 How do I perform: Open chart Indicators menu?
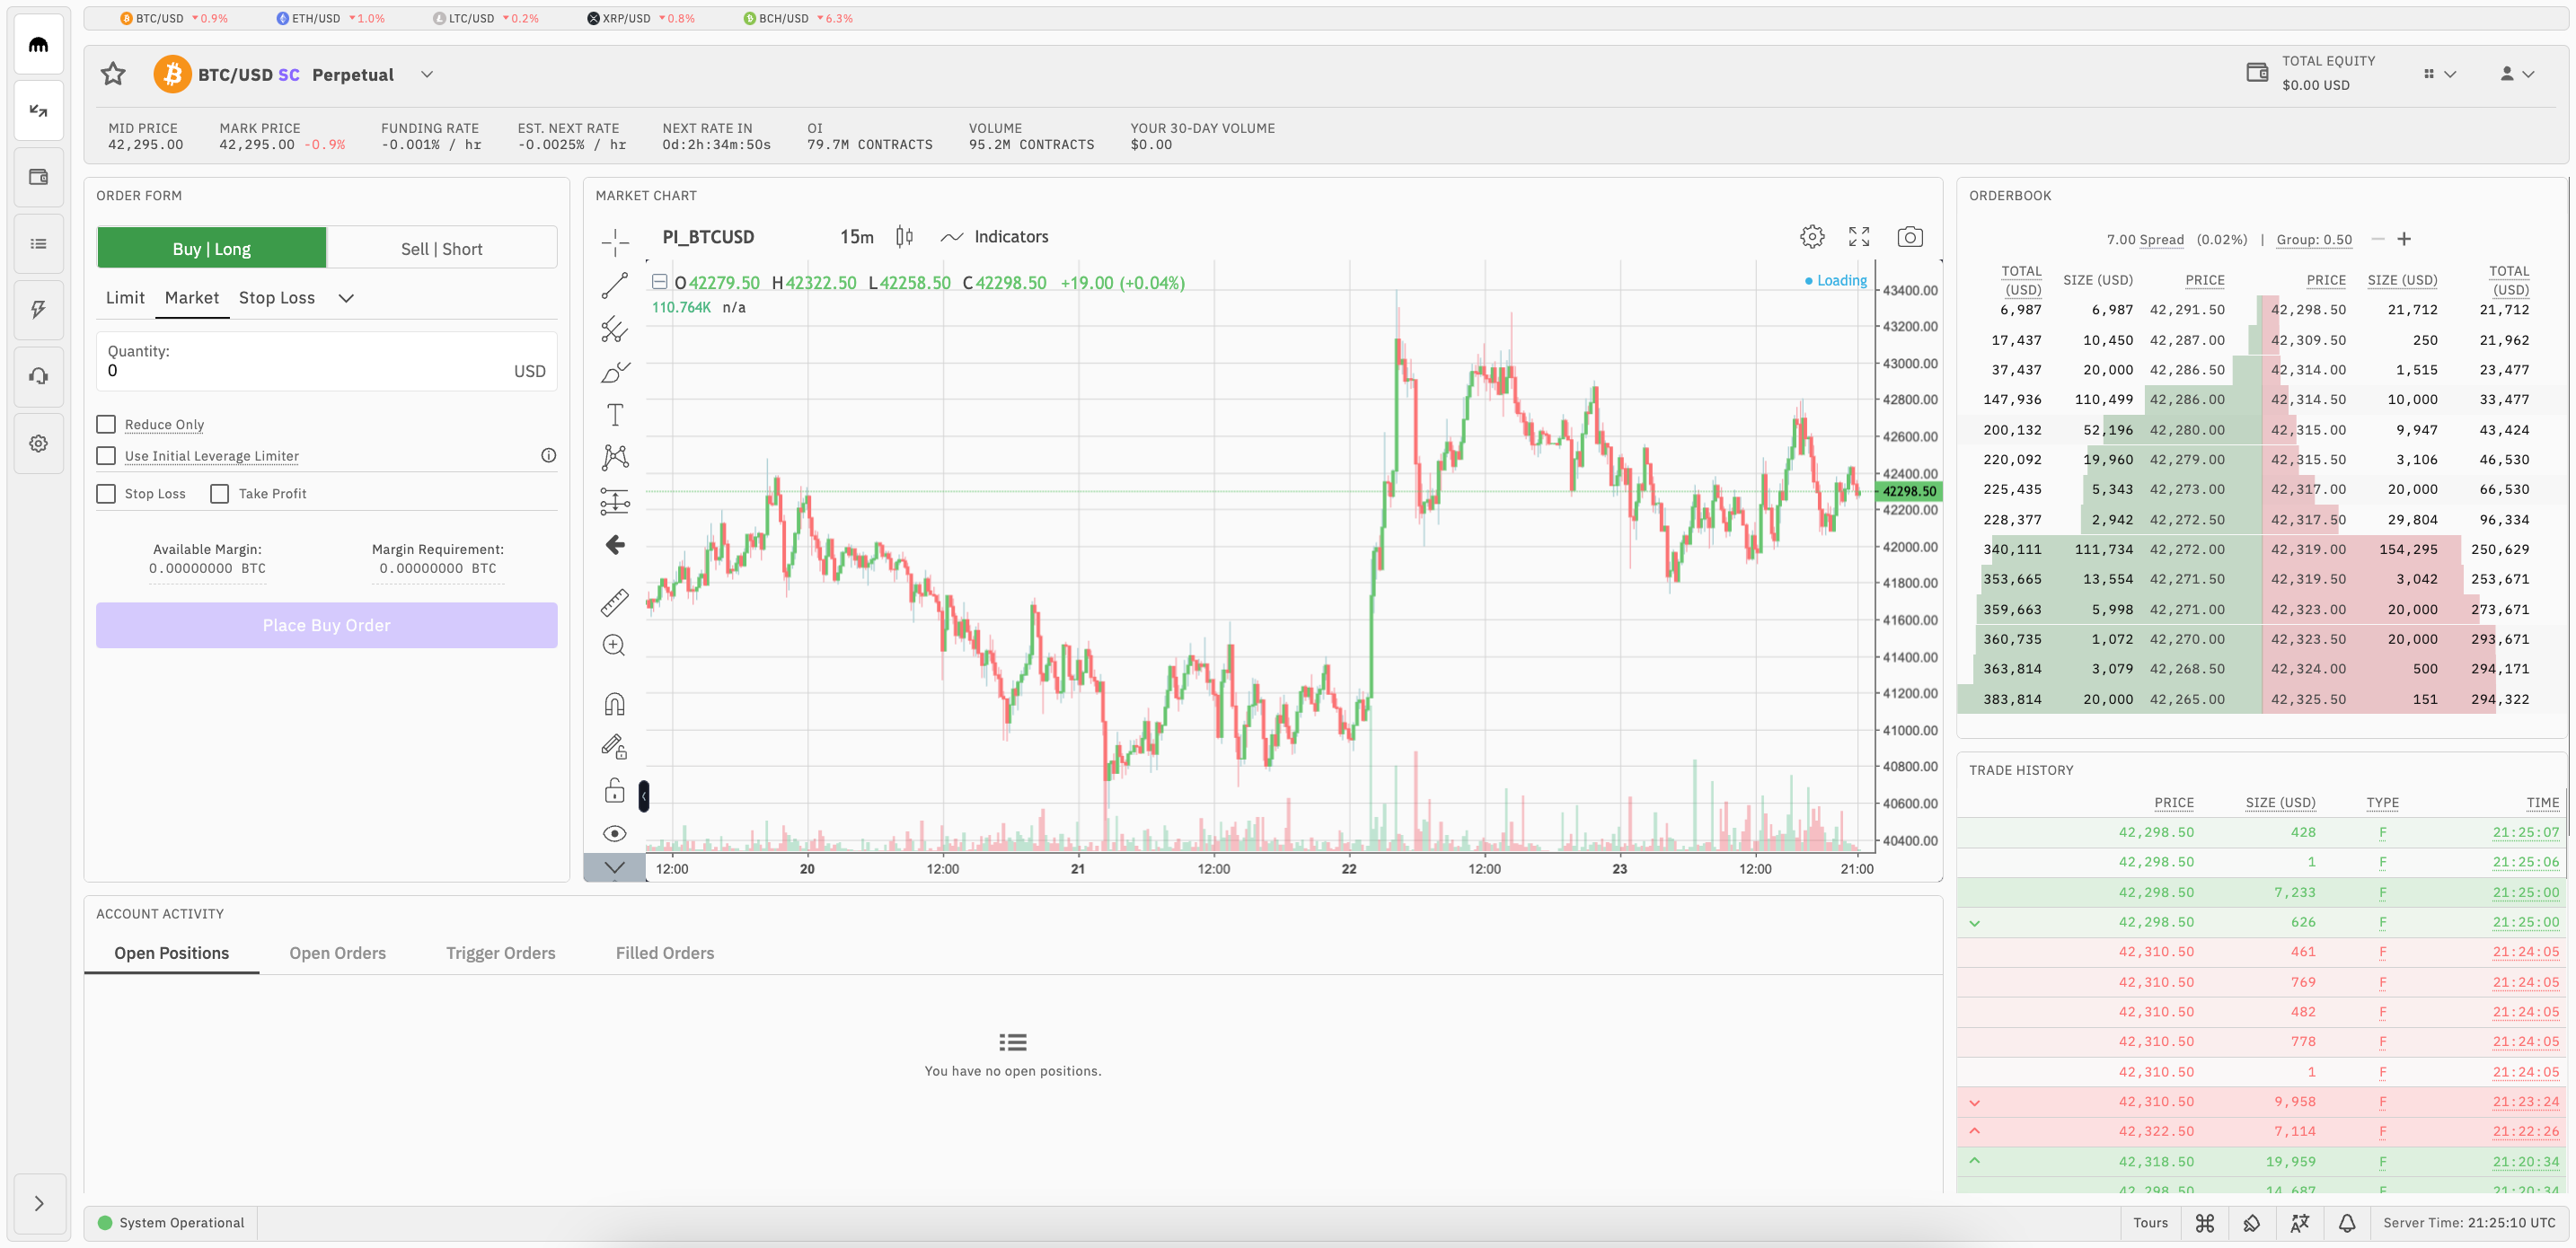click(x=995, y=237)
